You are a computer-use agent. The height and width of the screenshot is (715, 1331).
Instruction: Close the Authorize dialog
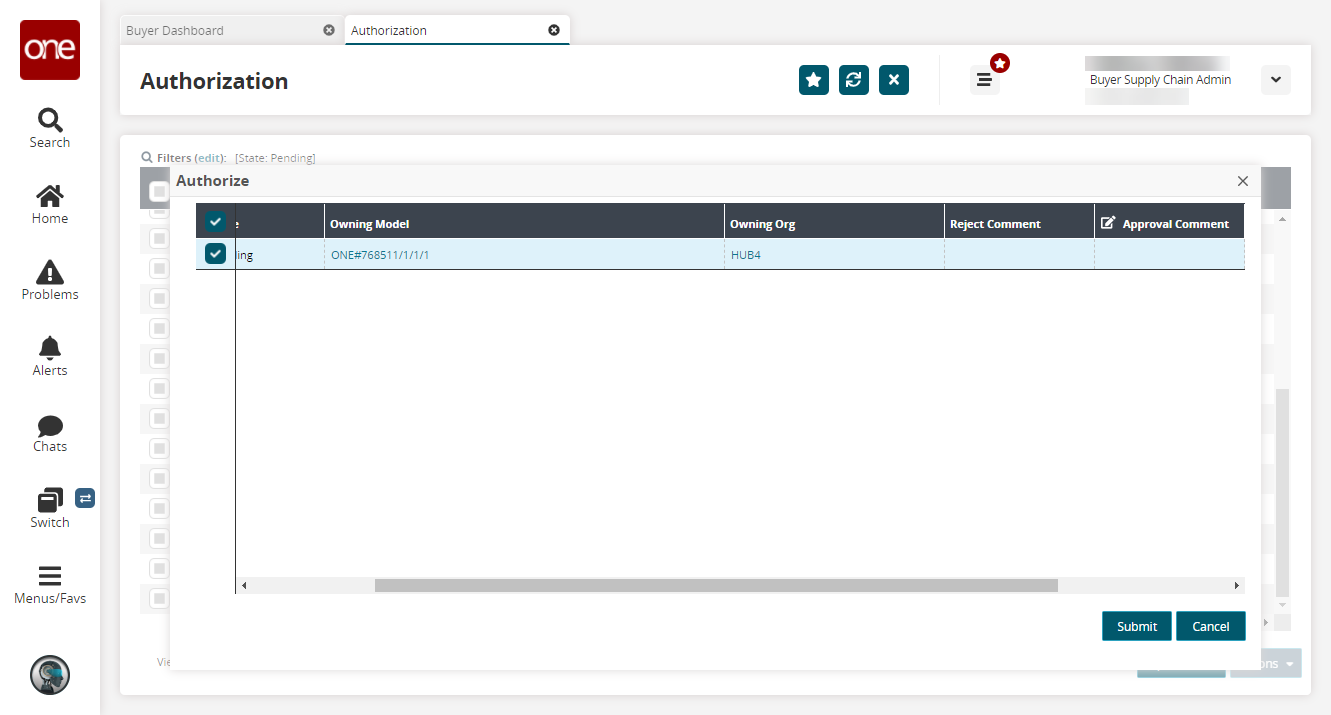(1243, 181)
